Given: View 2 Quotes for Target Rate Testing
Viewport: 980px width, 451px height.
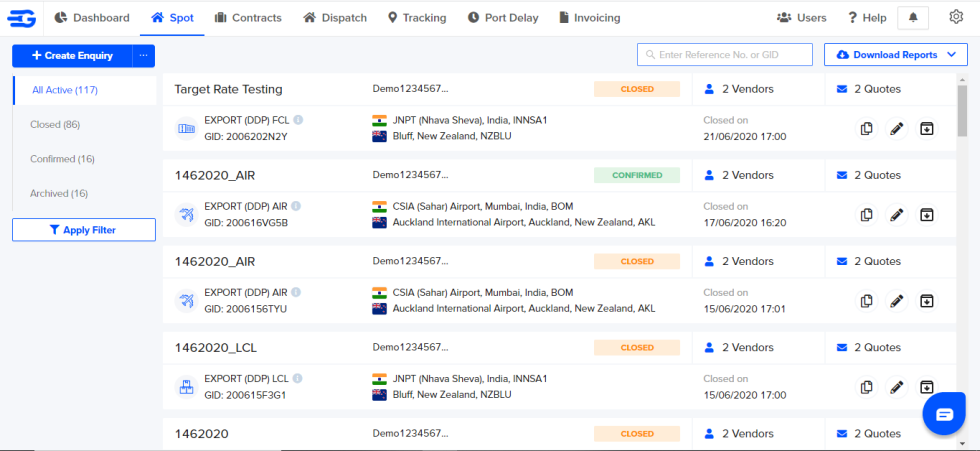Looking at the screenshot, I should click(868, 89).
